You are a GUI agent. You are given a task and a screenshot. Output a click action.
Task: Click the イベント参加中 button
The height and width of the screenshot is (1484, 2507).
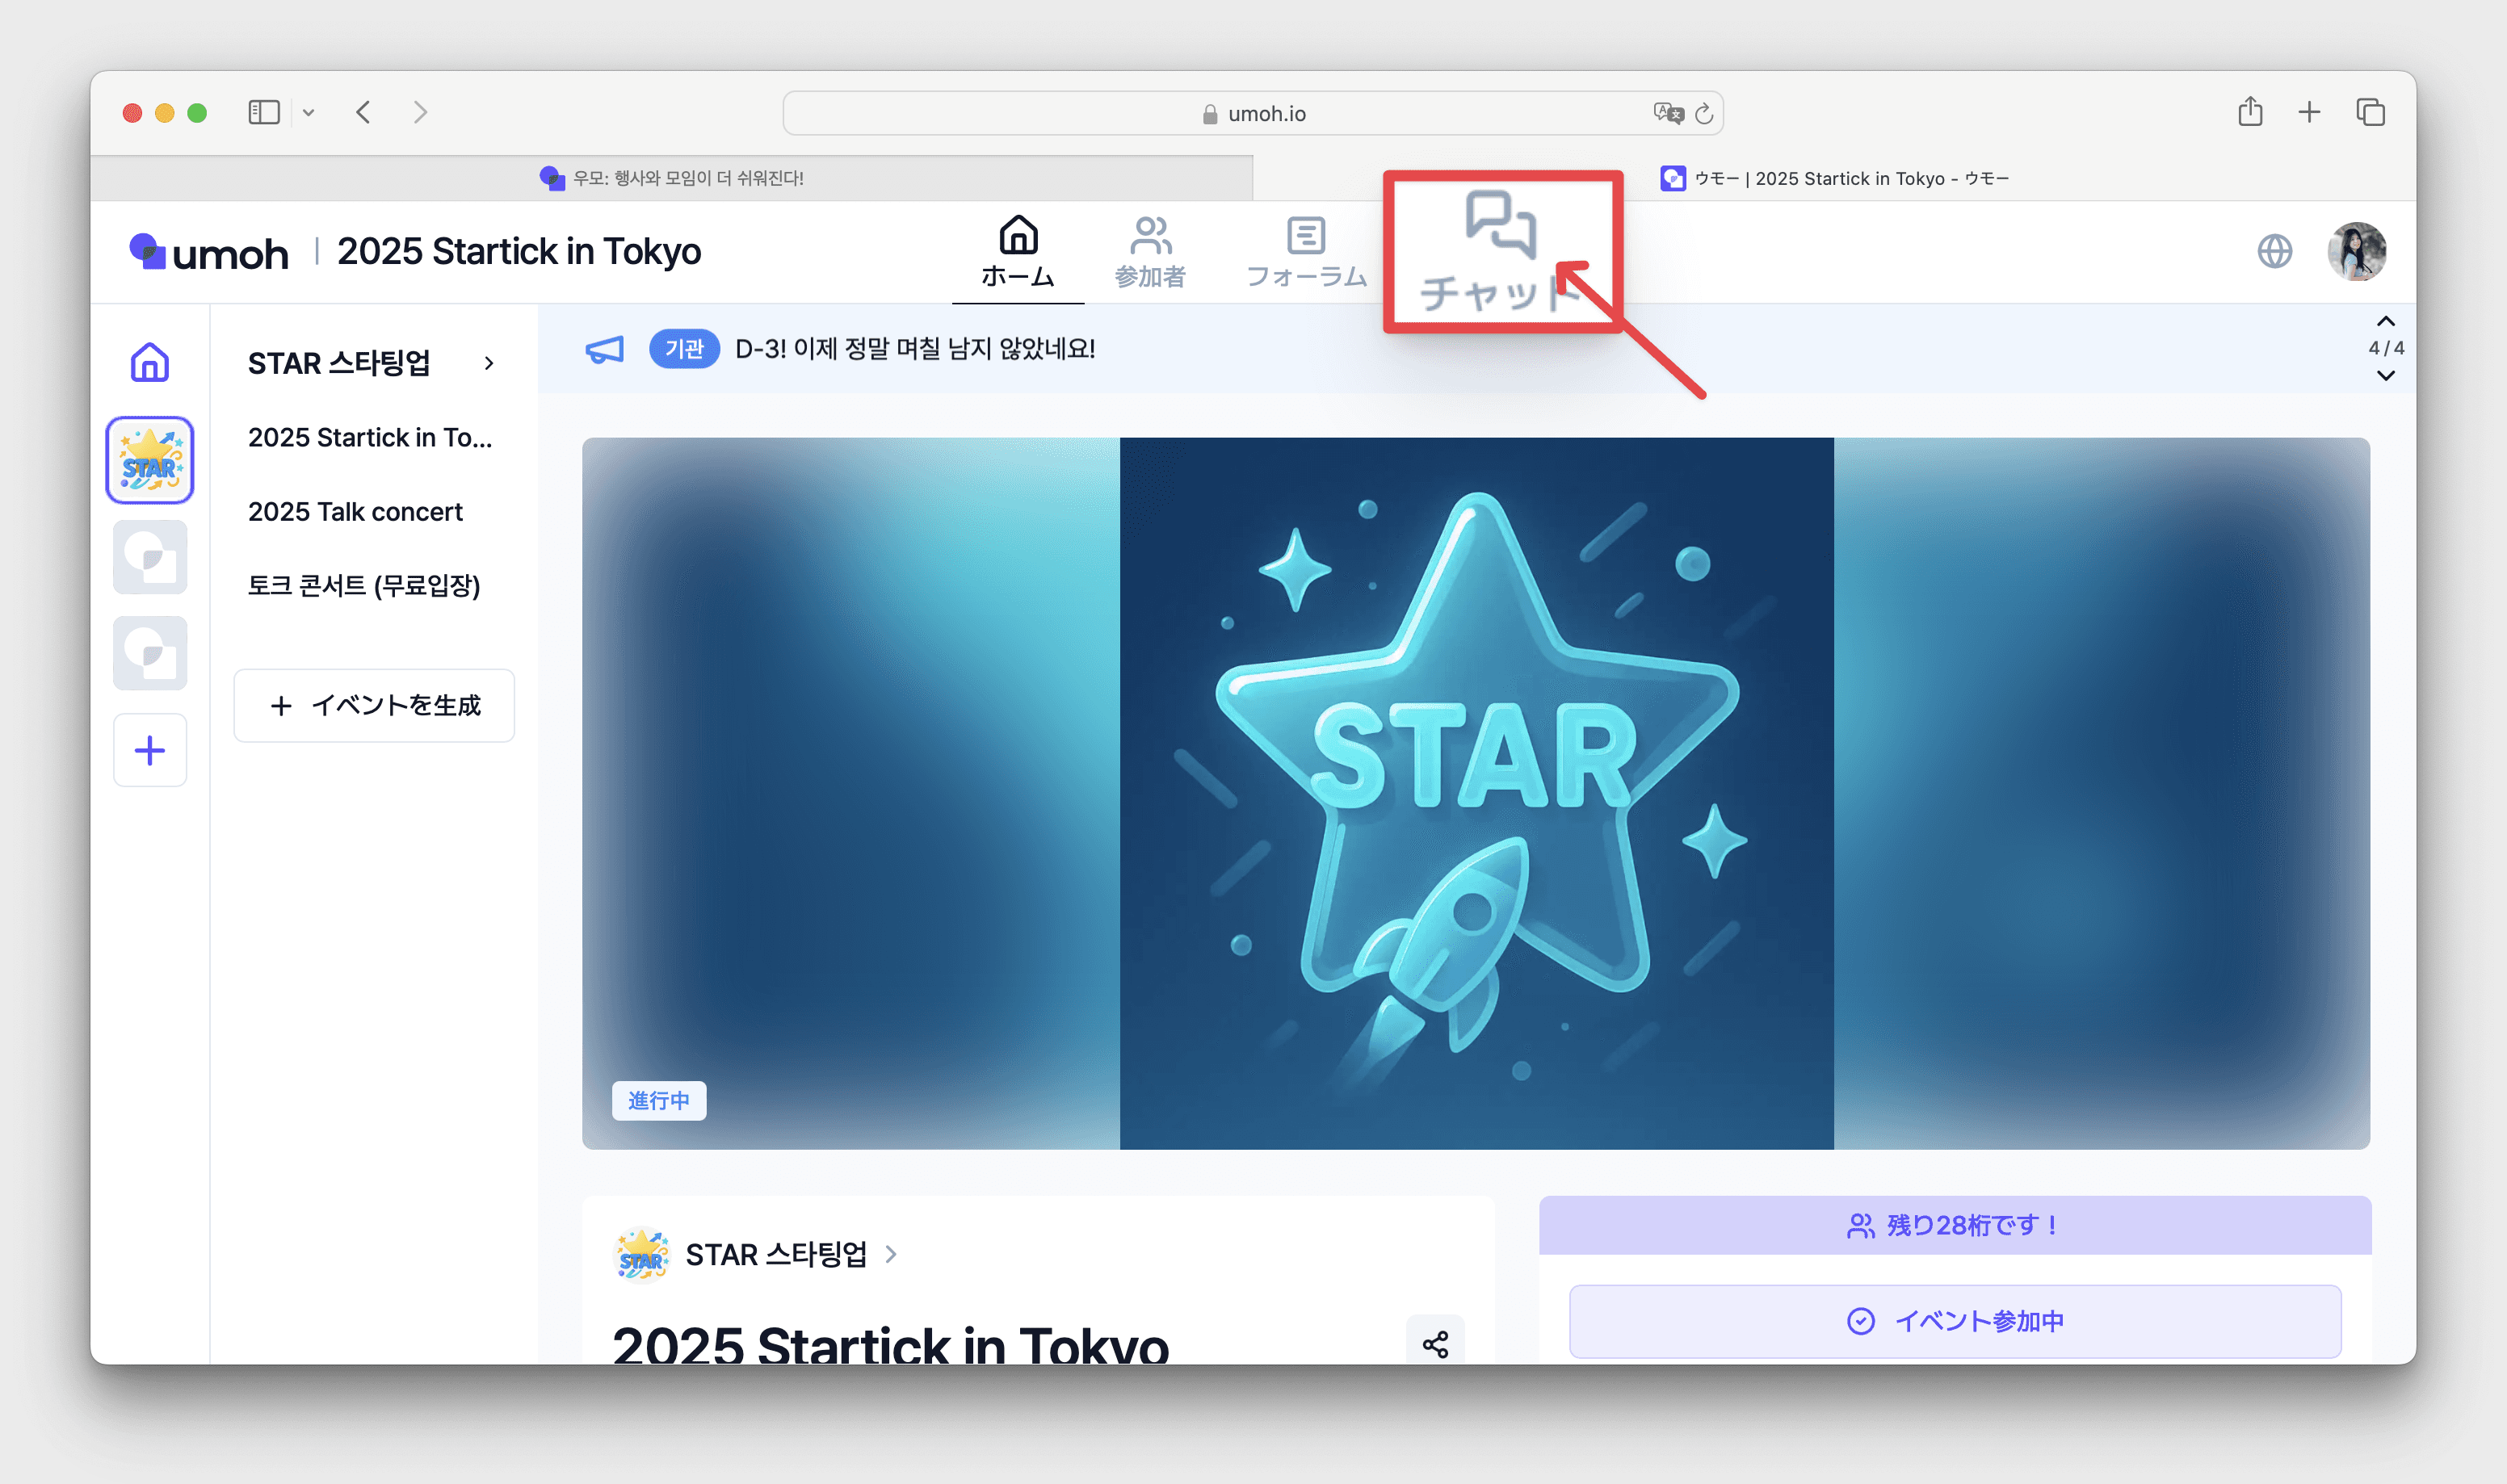(1954, 1321)
